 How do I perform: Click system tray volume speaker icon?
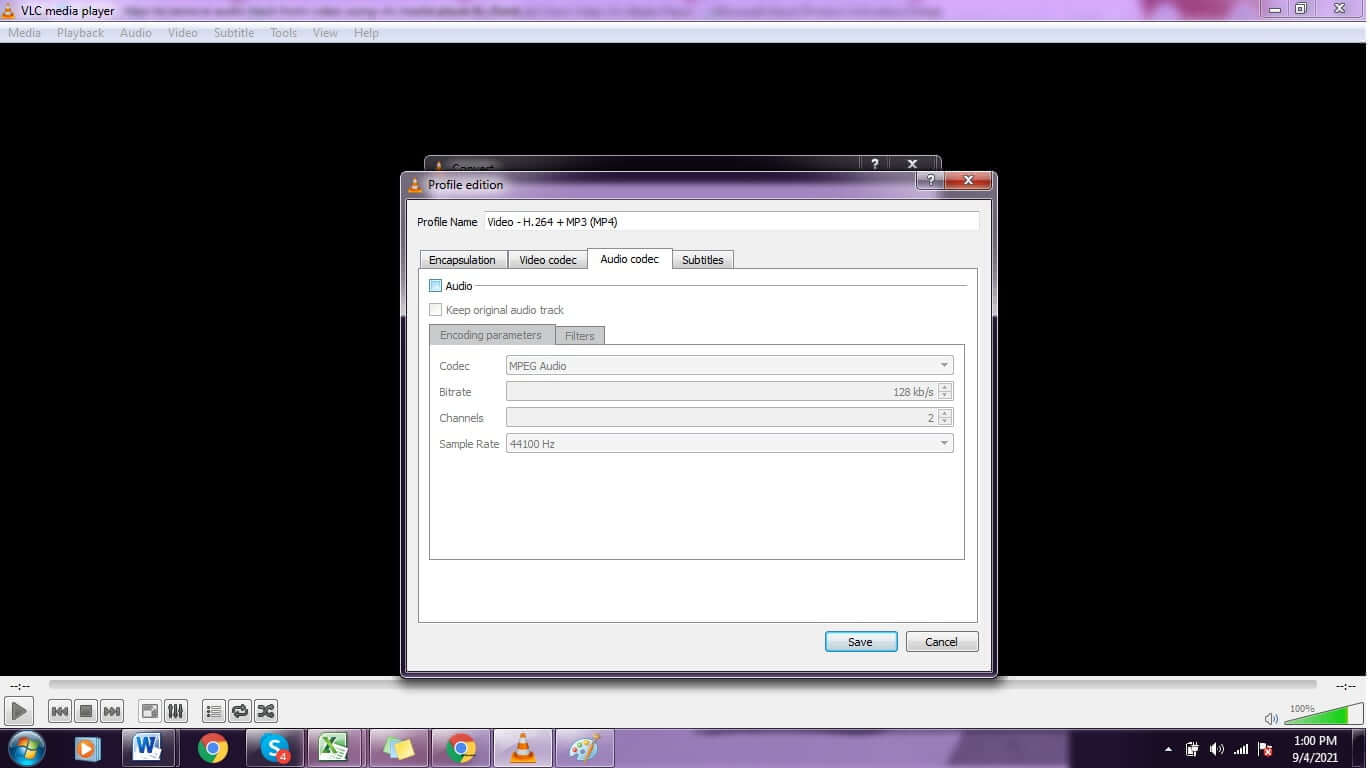point(1216,749)
